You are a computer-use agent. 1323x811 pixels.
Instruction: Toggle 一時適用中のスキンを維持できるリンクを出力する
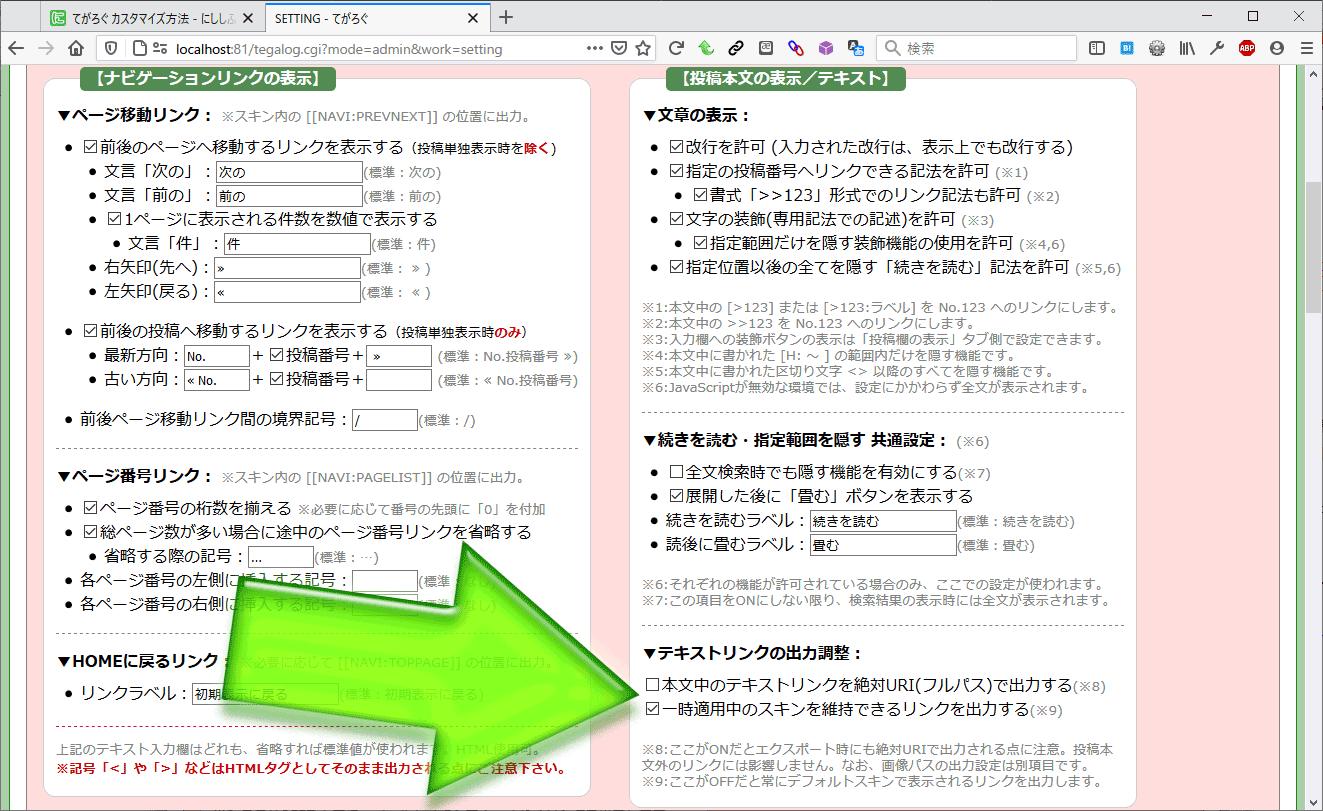tap(653, 710)
